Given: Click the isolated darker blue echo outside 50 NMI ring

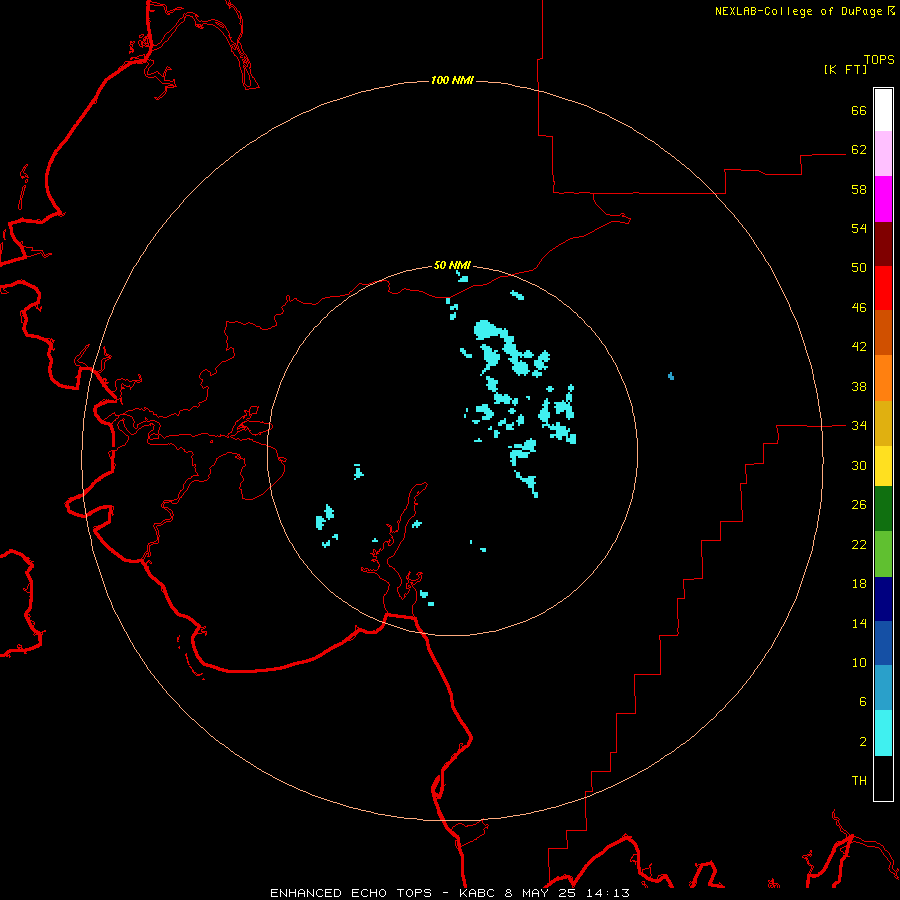Looking at the screenshot, I should pyautogui.click(x=670, y=377).
